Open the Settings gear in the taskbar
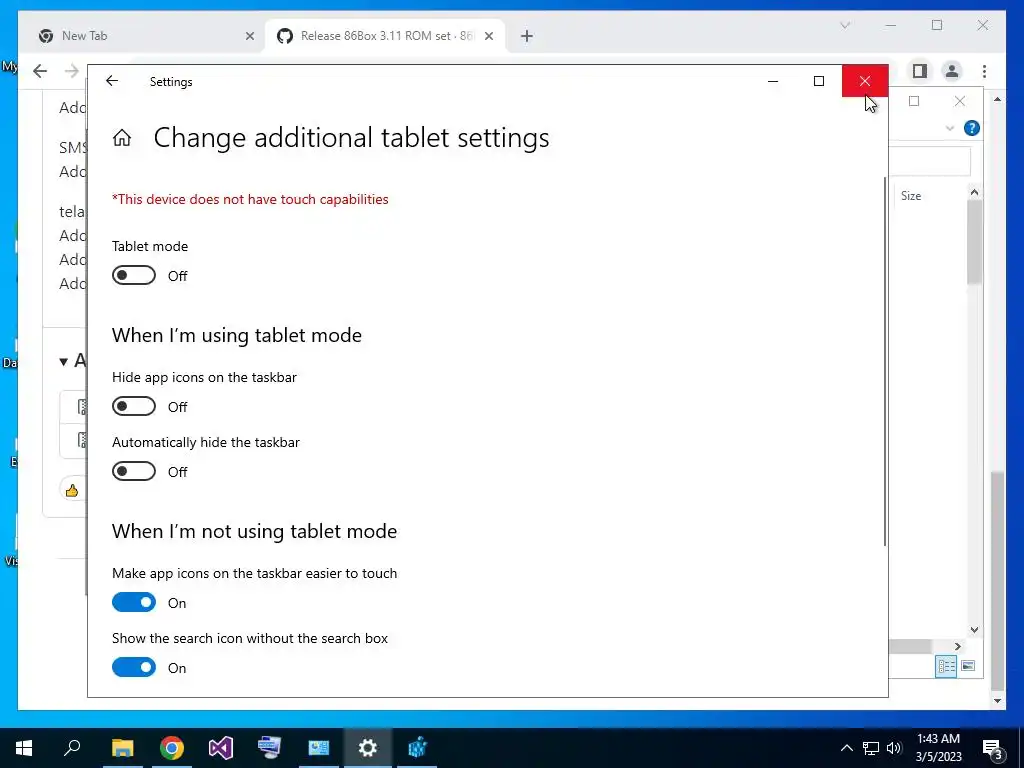1024x768 pixels. point(368,748)
